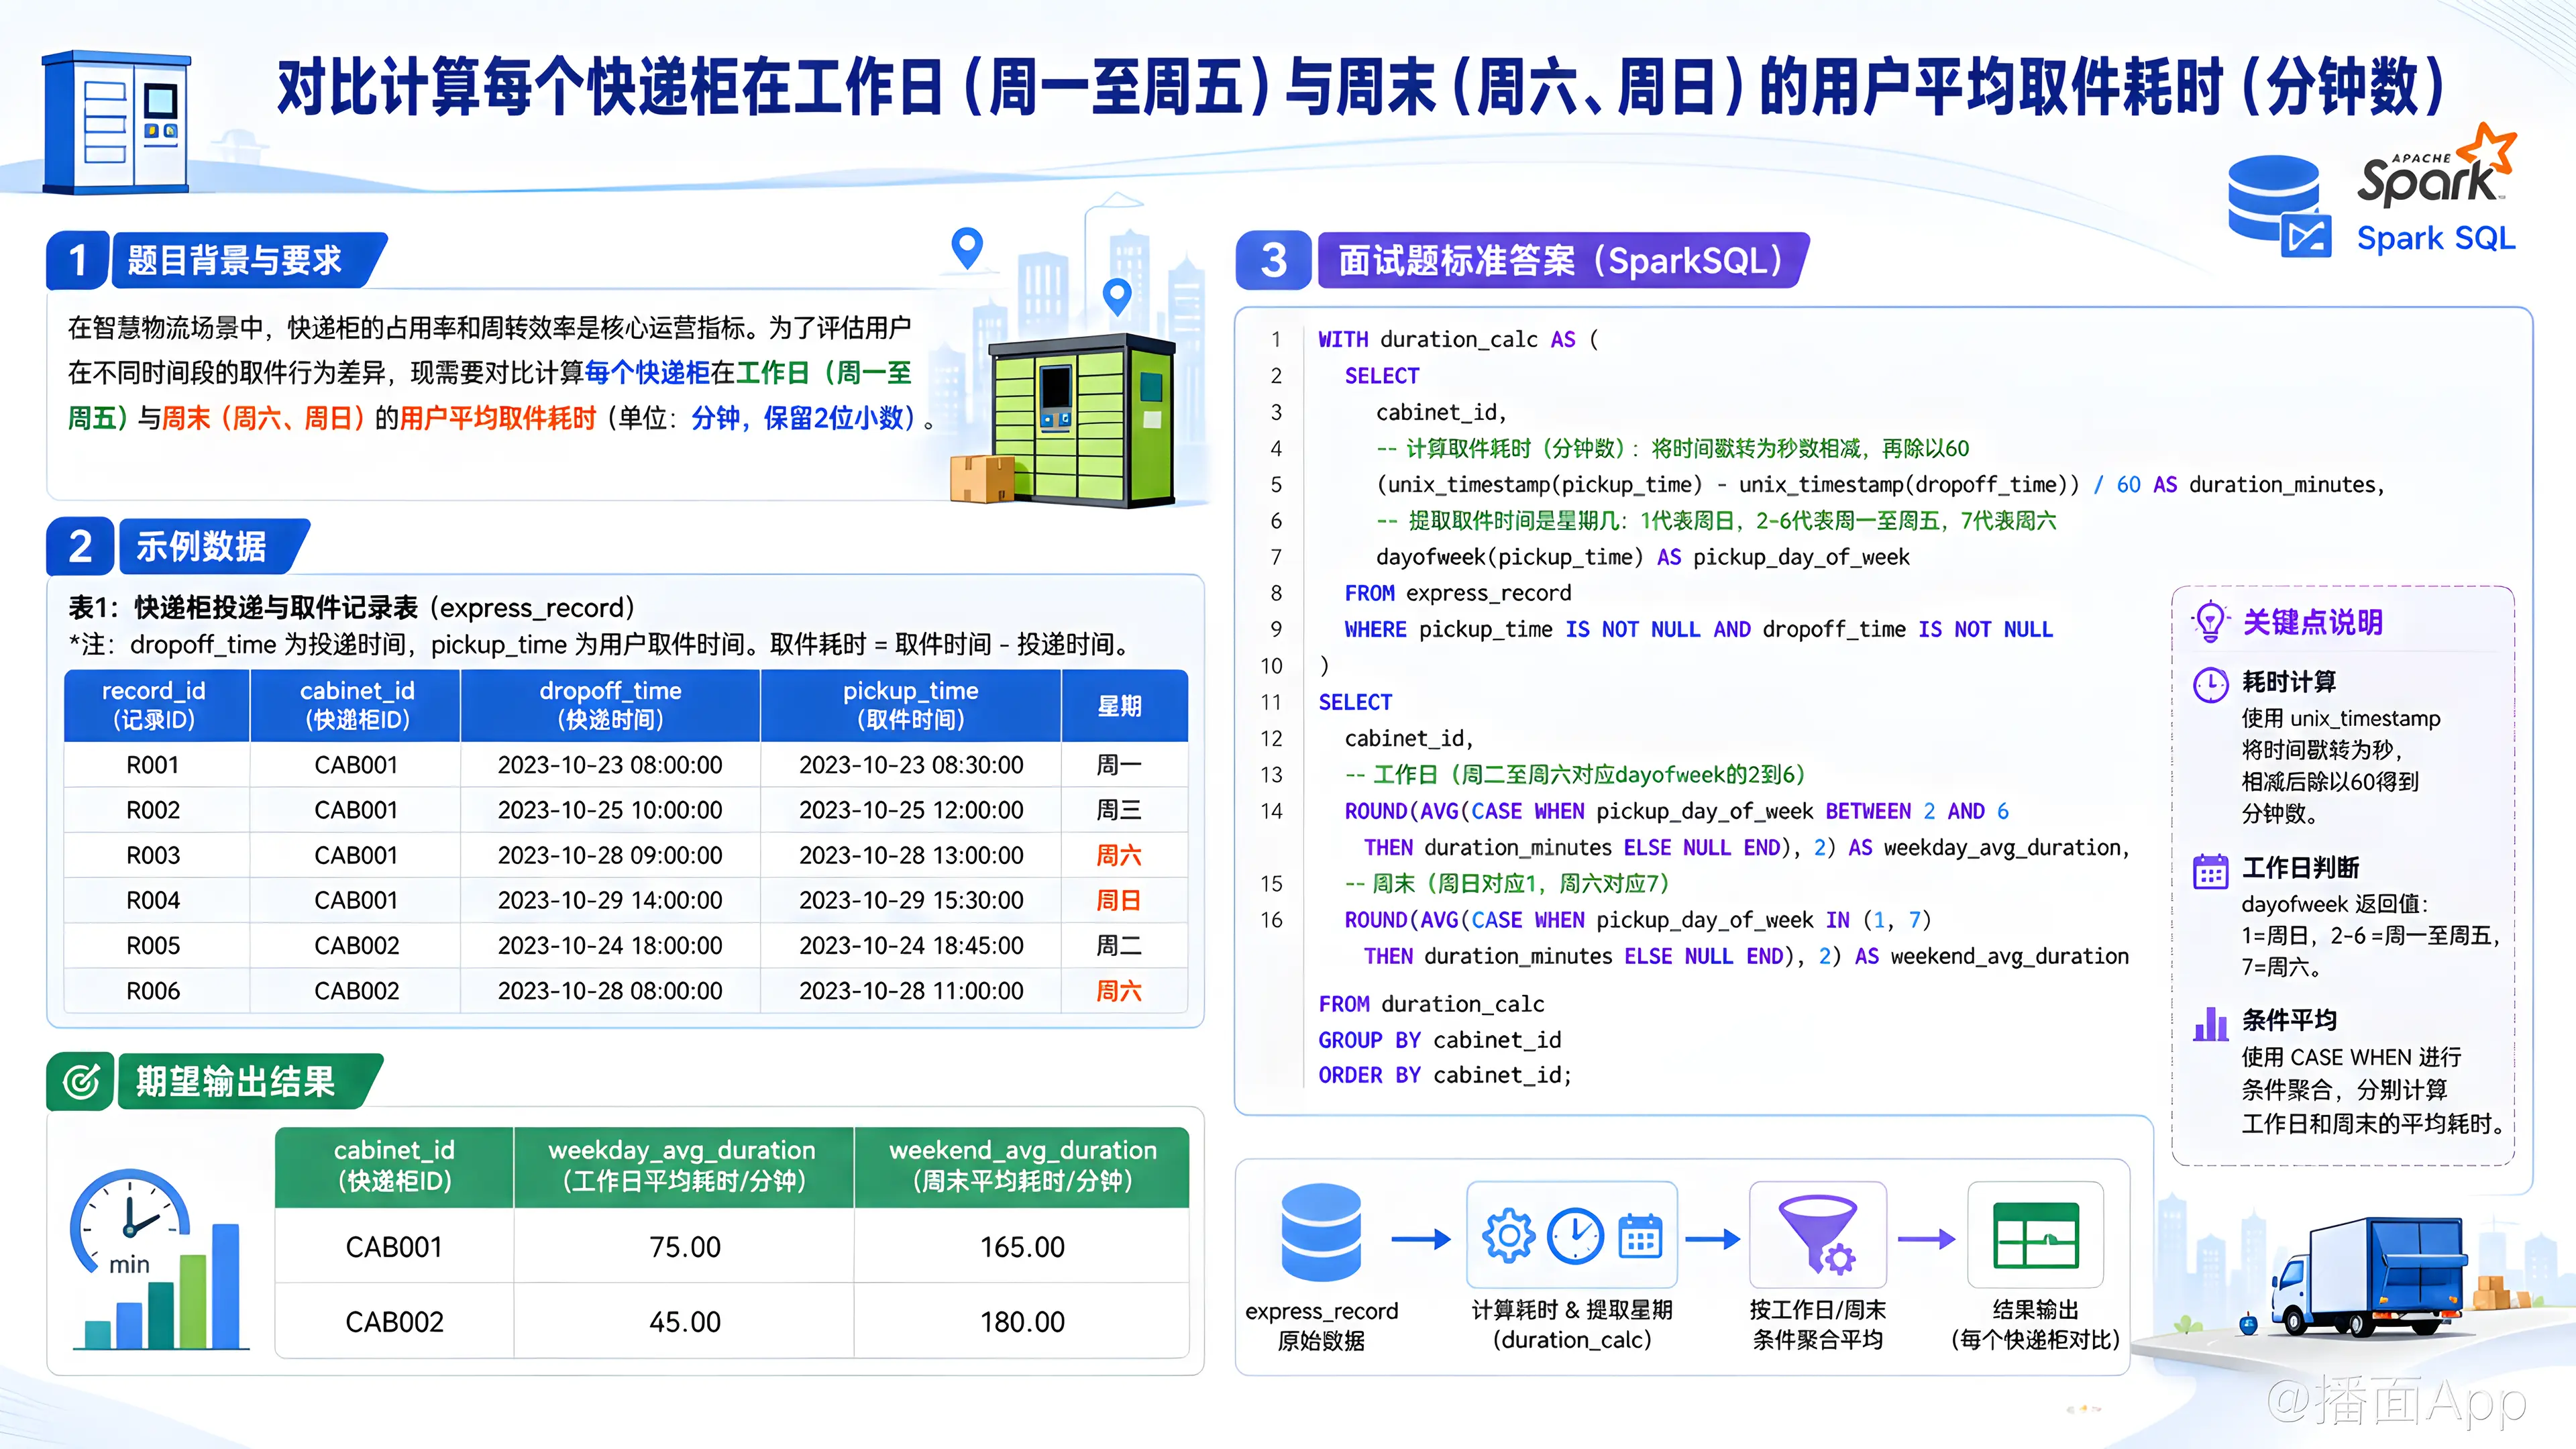This screenshot has width=2576, height=1449.
Task: Click the target checkmark icon beside 期望输出结果
Action: [x=81, y=1081]
